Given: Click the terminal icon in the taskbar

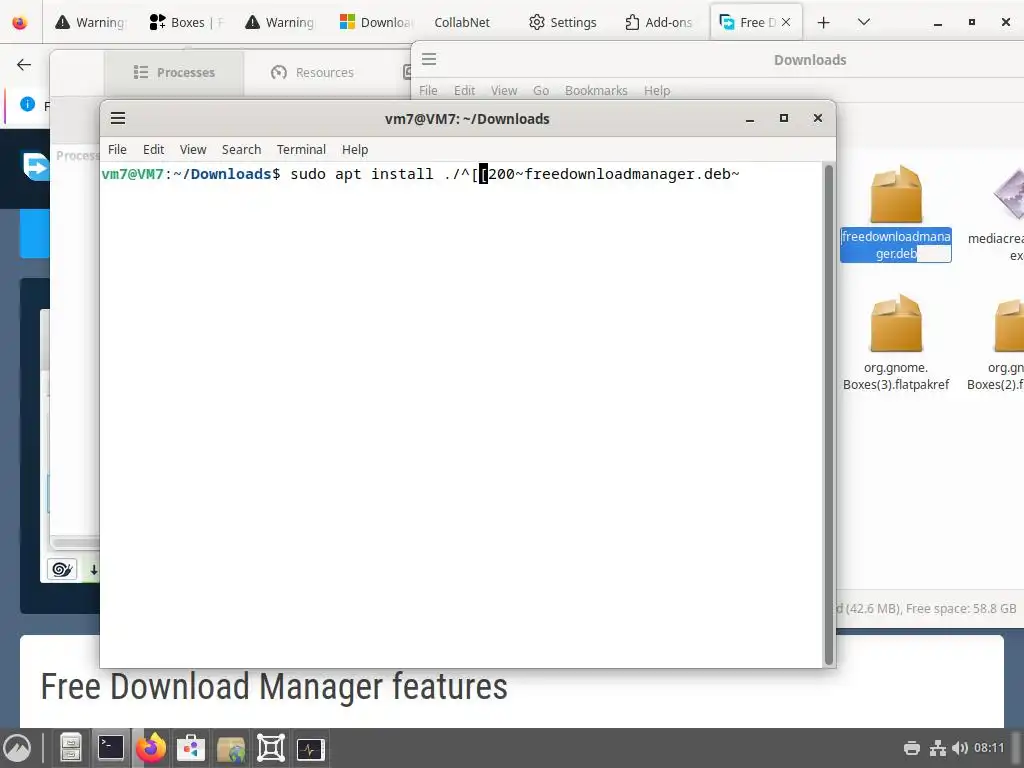Looking at the screenshot, I should [x=111, y=748].
